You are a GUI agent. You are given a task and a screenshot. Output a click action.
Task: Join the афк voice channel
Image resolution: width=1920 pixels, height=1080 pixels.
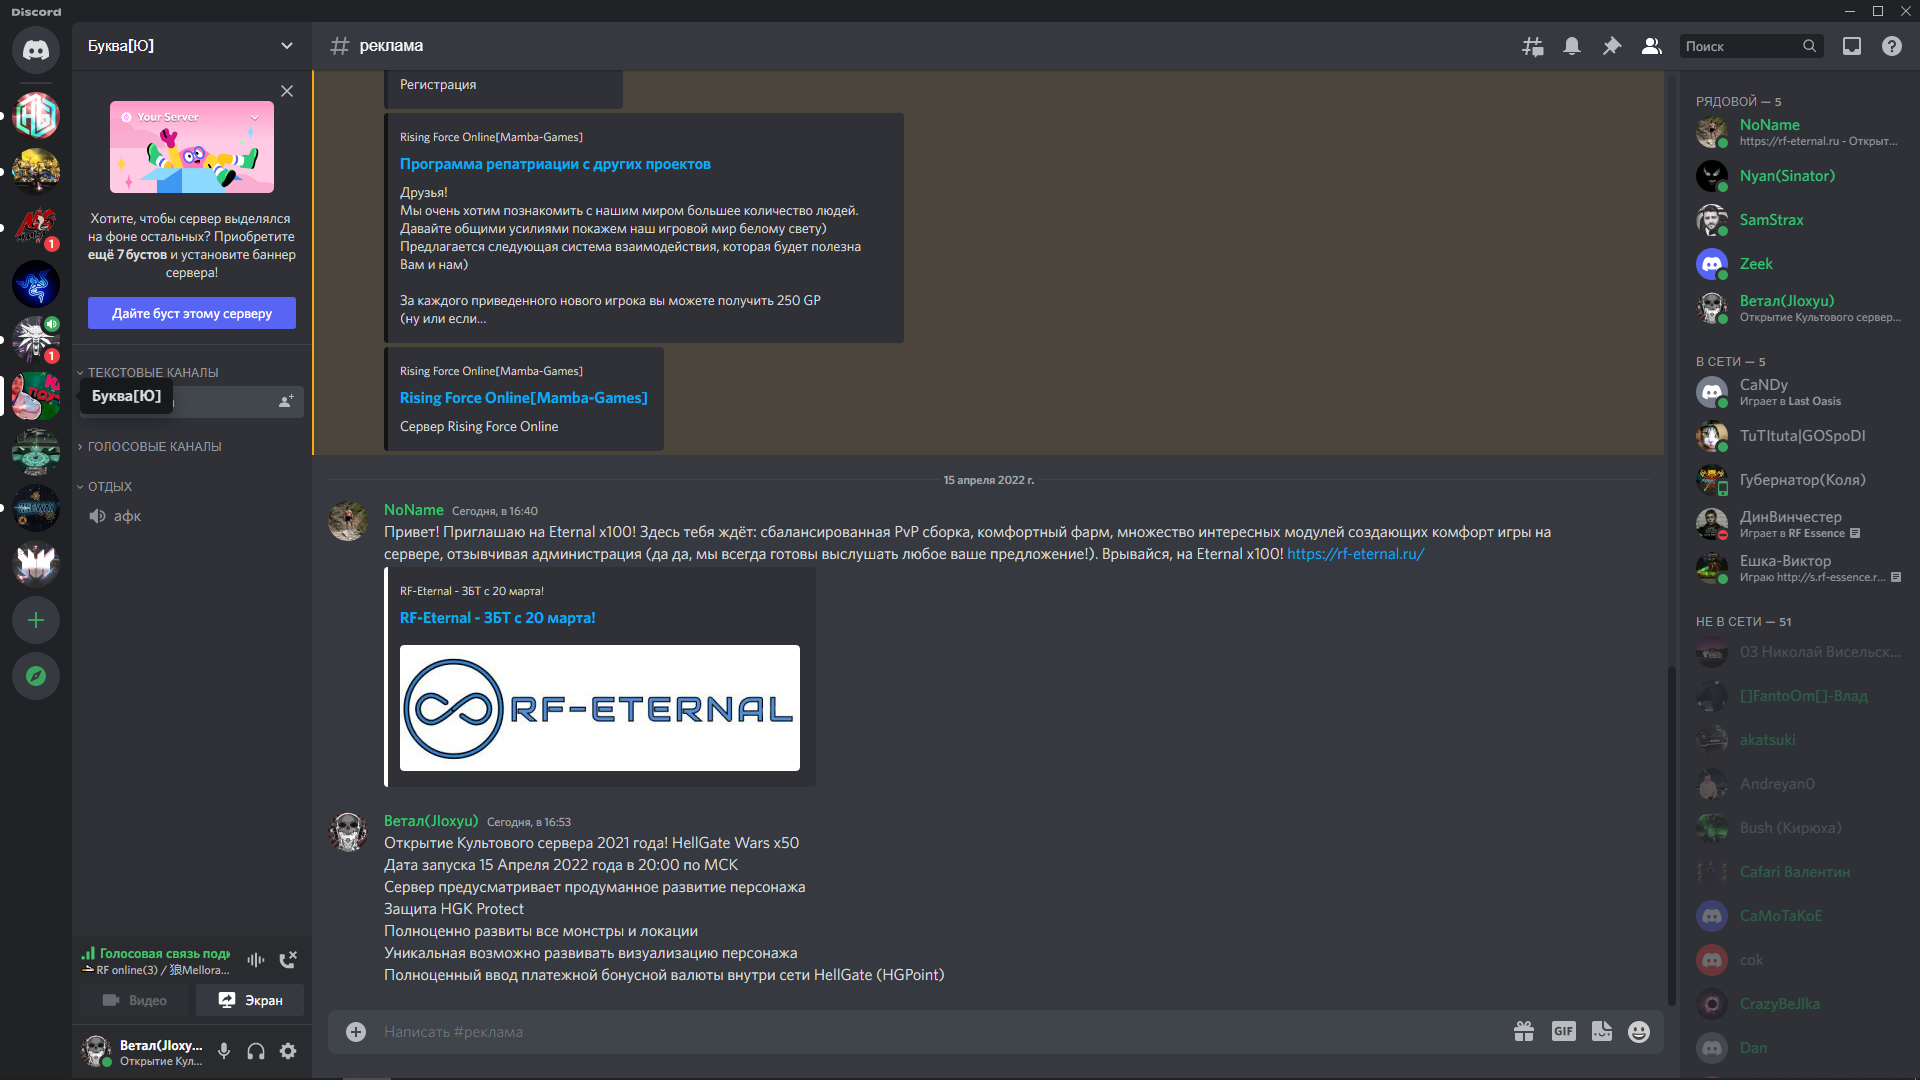point(192,516)
